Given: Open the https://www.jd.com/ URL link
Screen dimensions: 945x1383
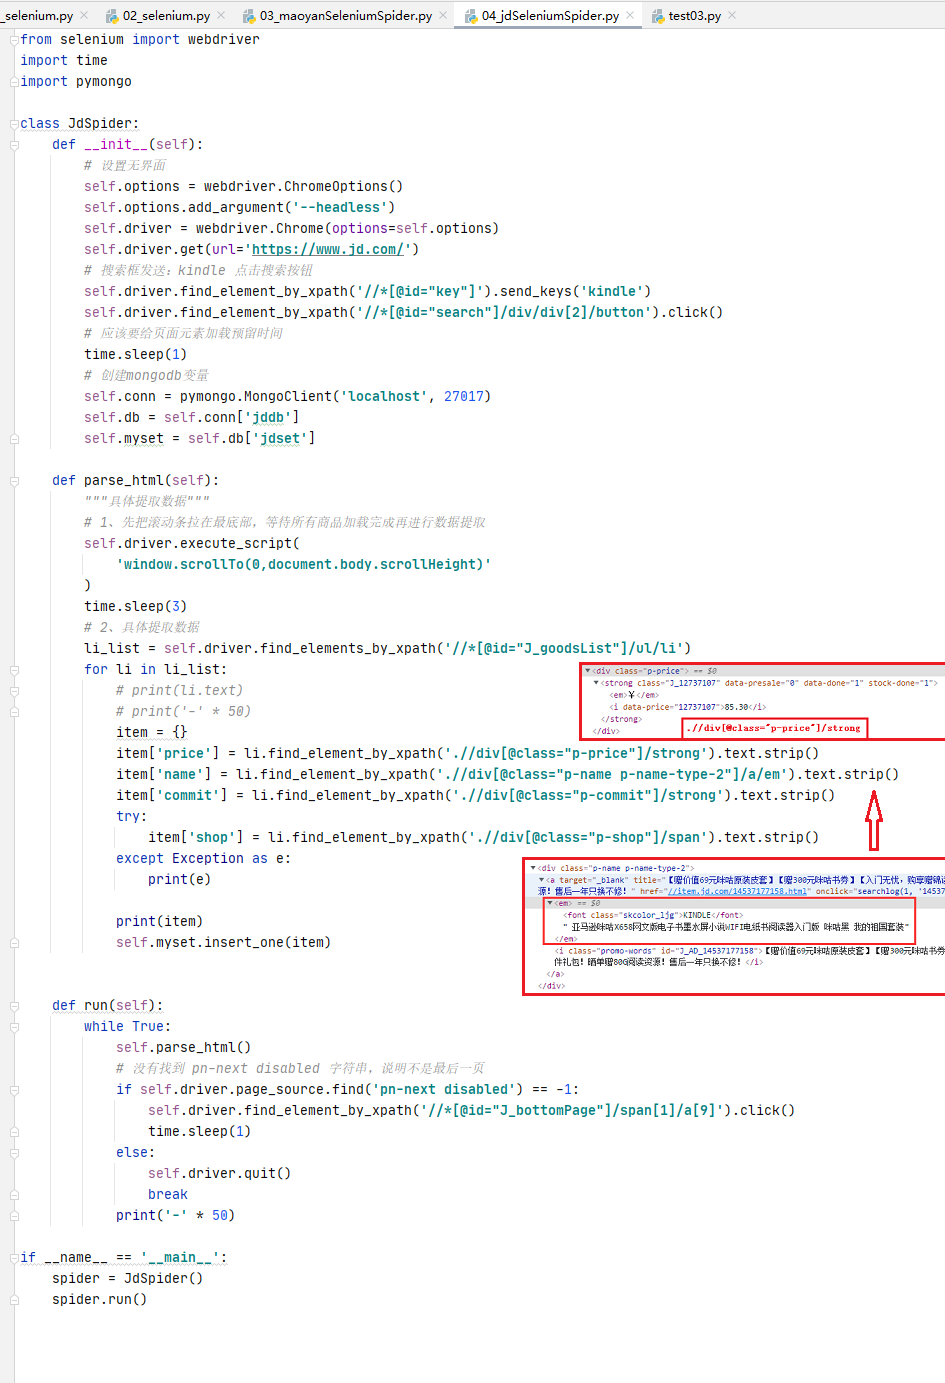Looking at the screenshot, I should coord(327,249).
